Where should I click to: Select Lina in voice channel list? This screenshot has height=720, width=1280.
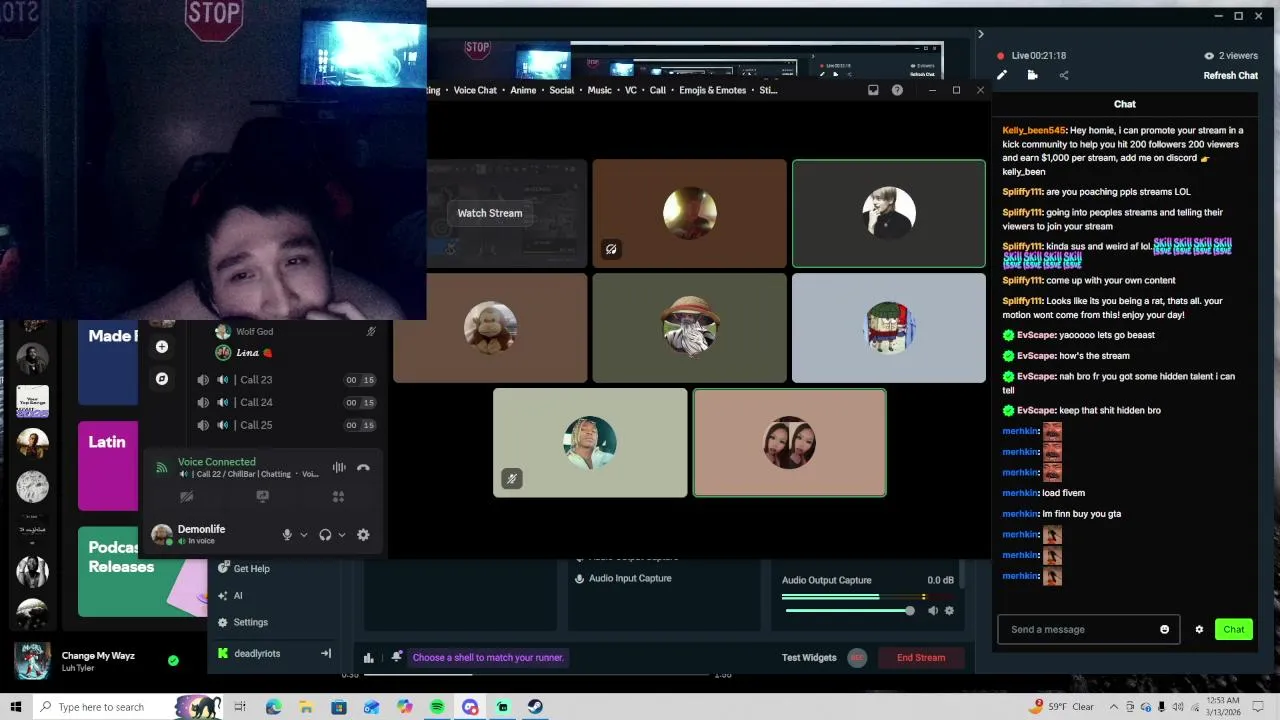(x=295, y=353)
